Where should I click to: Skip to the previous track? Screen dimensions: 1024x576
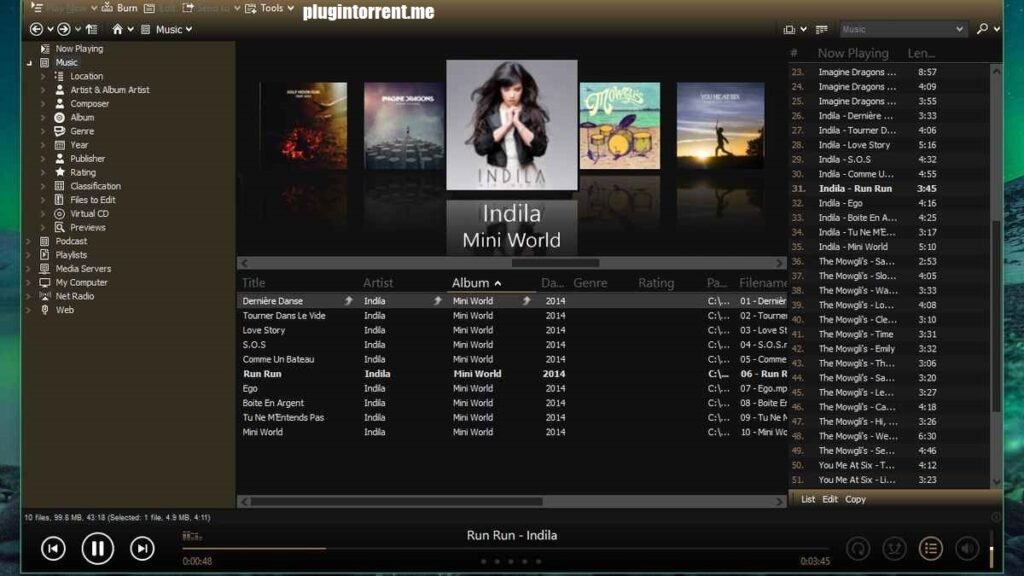coord(53,549)
